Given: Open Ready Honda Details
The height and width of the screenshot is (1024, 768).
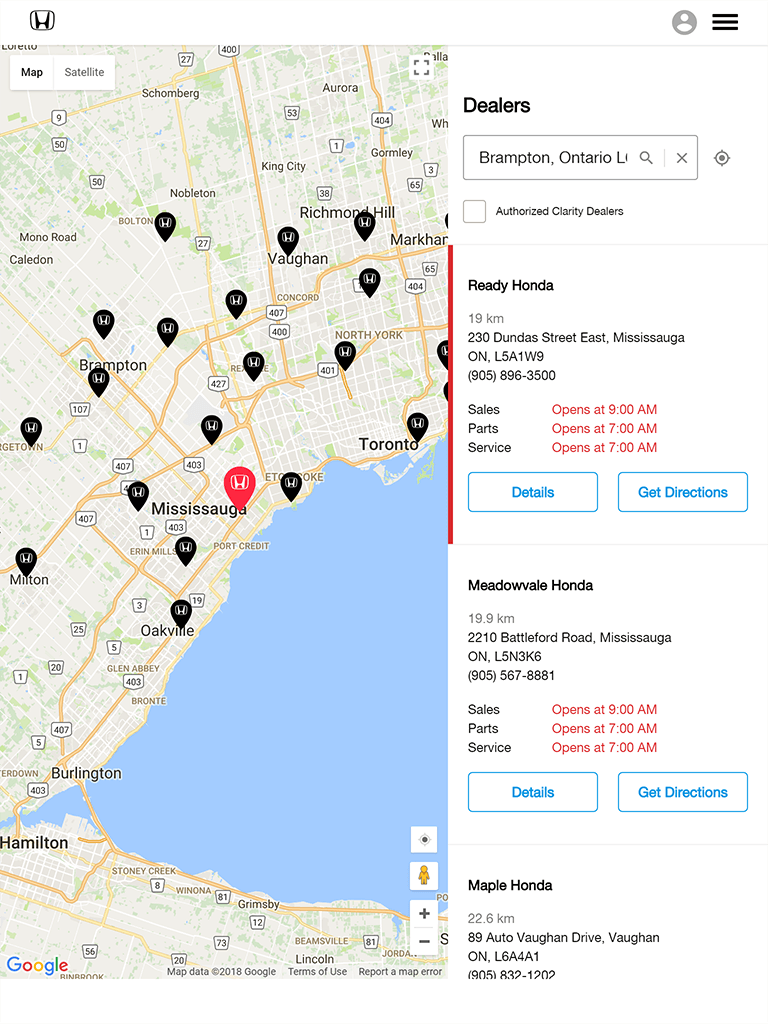Looking at the screenshot, I should 533,492.
